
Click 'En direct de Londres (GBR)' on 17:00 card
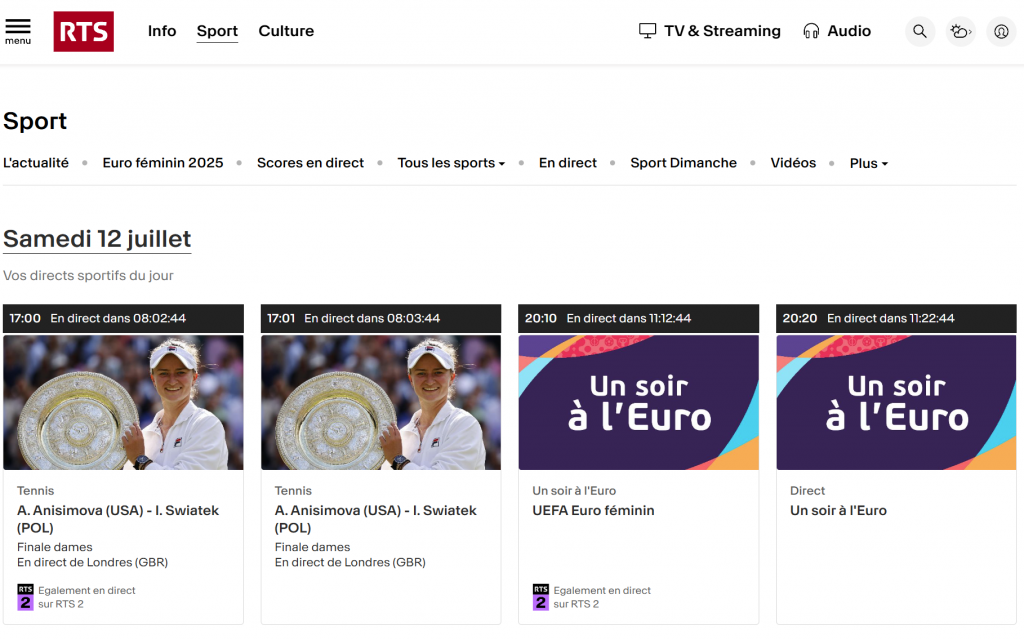(92, 563)
